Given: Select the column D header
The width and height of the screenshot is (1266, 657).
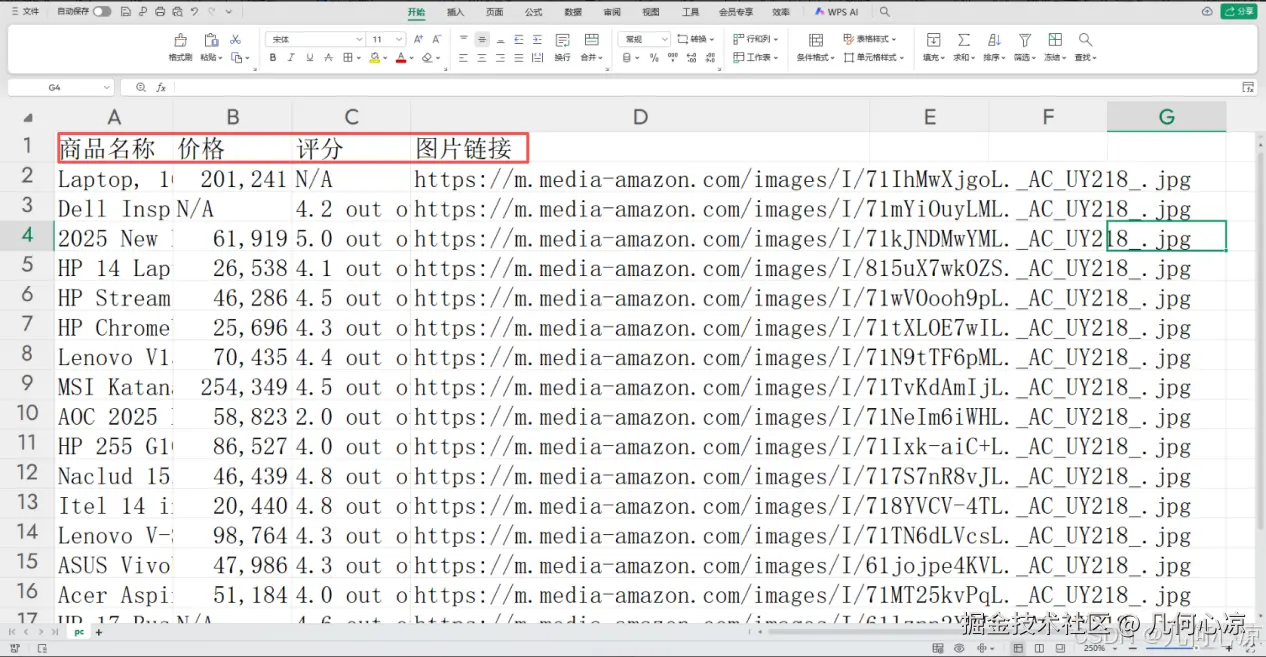Looking at the screenshot, I should pos(640,117).
